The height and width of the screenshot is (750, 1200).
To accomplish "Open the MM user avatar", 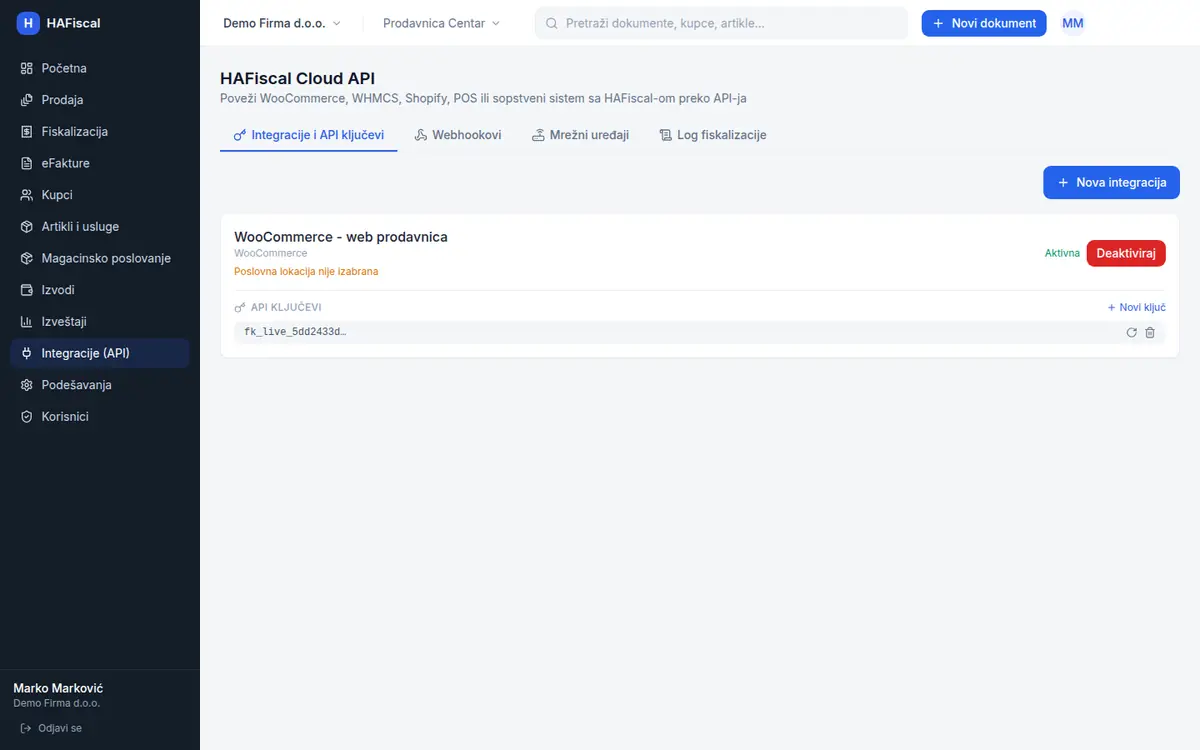I will (1073, 23).
